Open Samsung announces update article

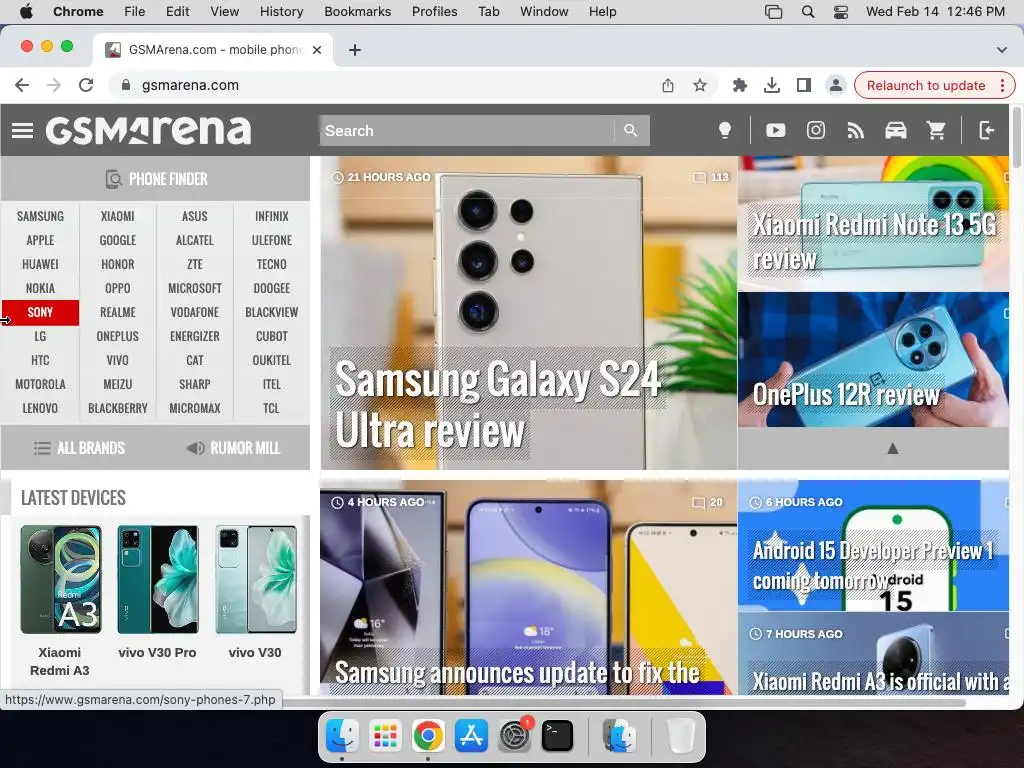pyautogui.click(x=529, y=588)
